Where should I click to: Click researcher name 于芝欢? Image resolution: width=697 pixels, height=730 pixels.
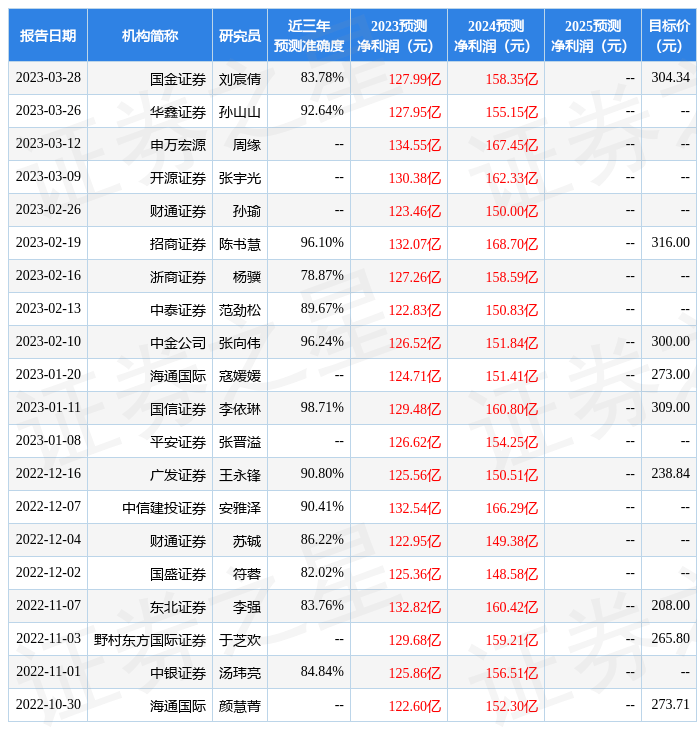(x=240, y=641)
